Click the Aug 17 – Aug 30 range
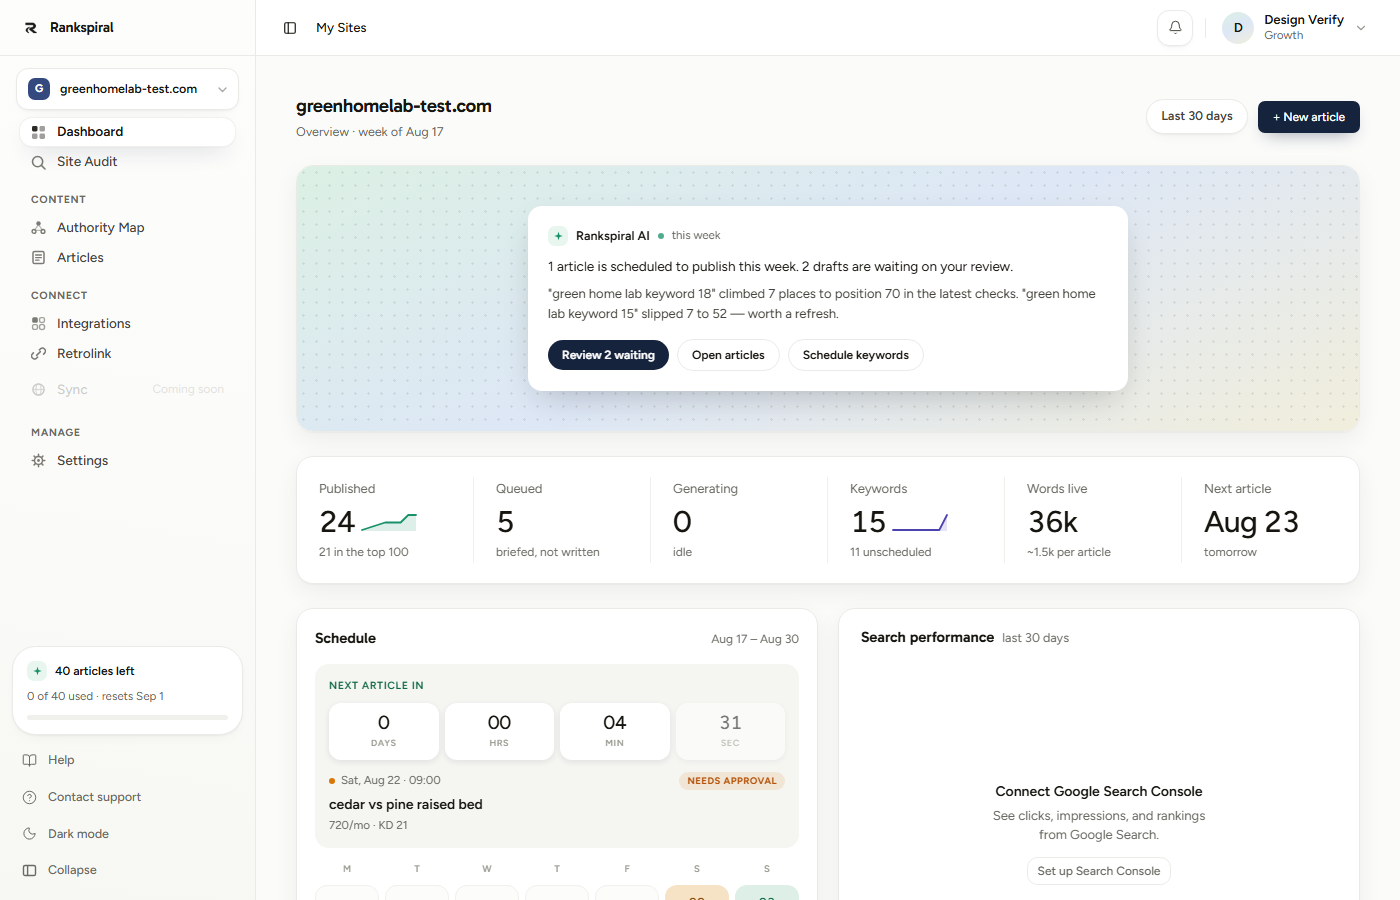The width and height of the screenshot is (1400, 900). tap(755, 639)
